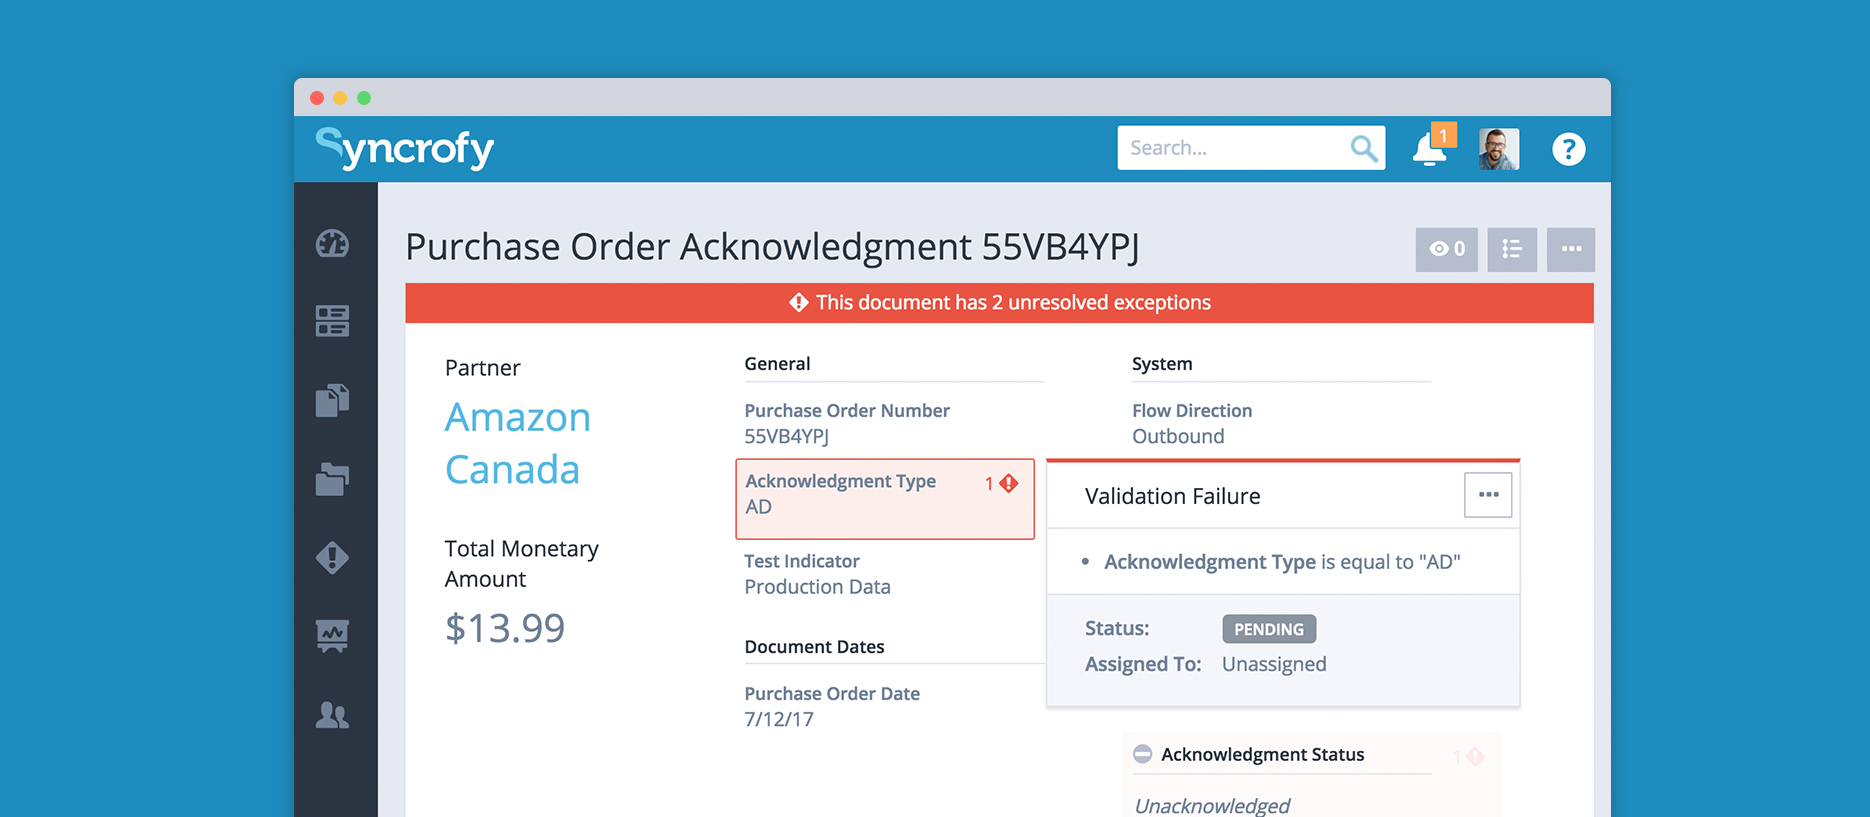Open the users icon in sidebar
This screenshot has width=1870, height=817.
(333, 715)
